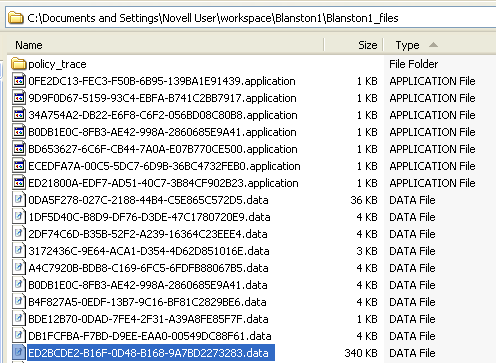This screenshot has width=496, height=363.
Task: Select file name BDE12B70-0DAD-7FE4-2F31-A39A8FE85F7F.data
Action: (x=148, y=319)
